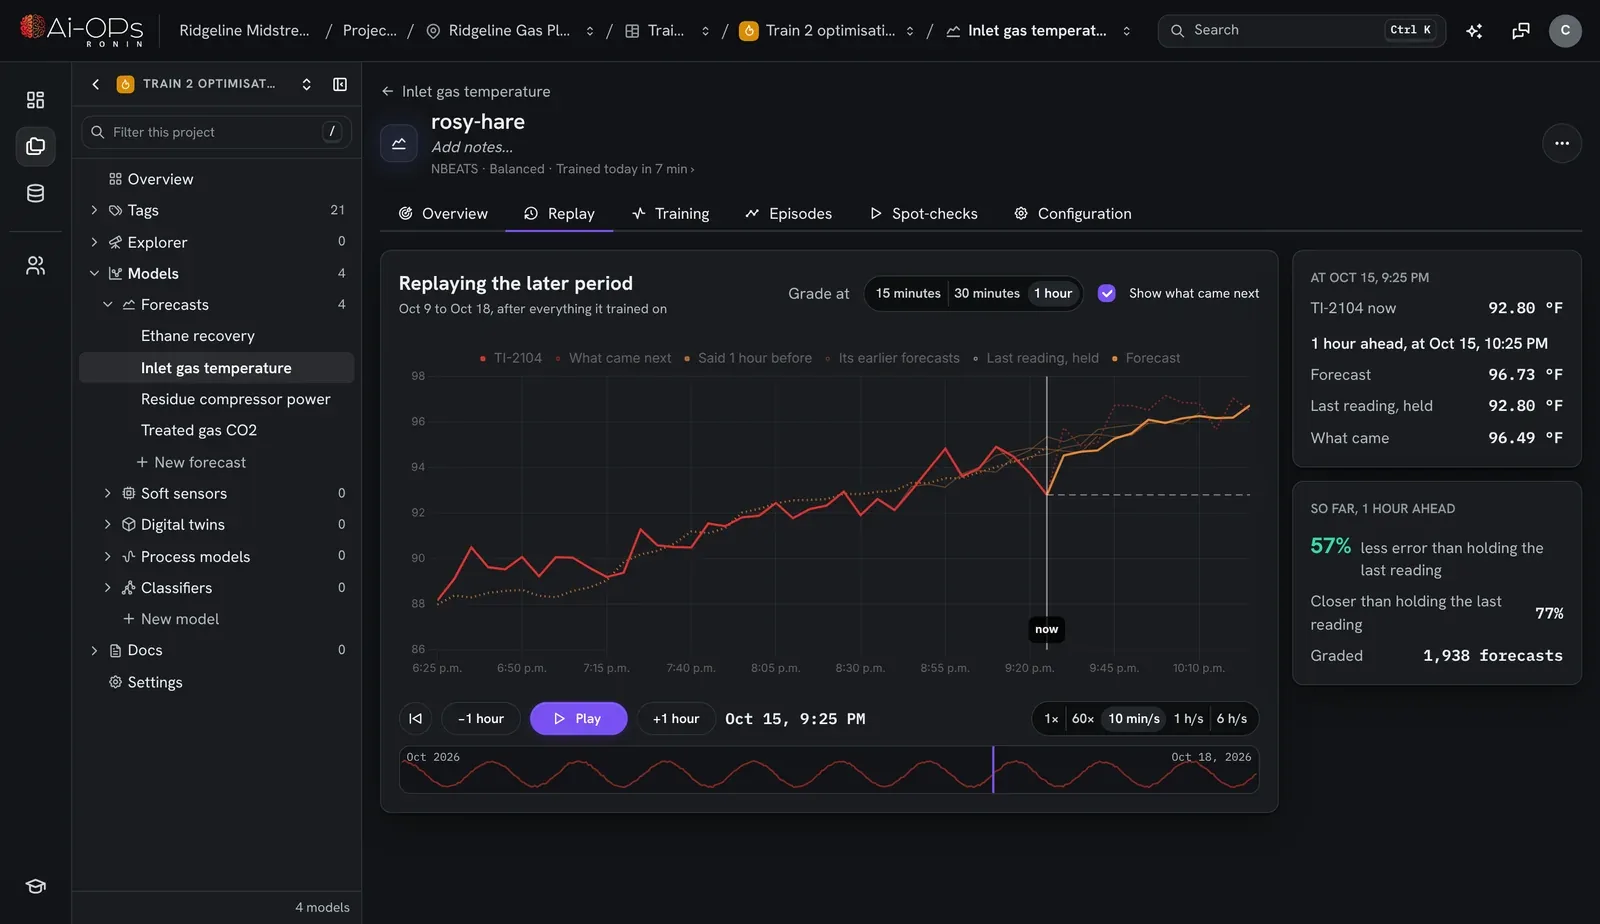
Task: Jump to start with skip-back icon
Action: 415,718
